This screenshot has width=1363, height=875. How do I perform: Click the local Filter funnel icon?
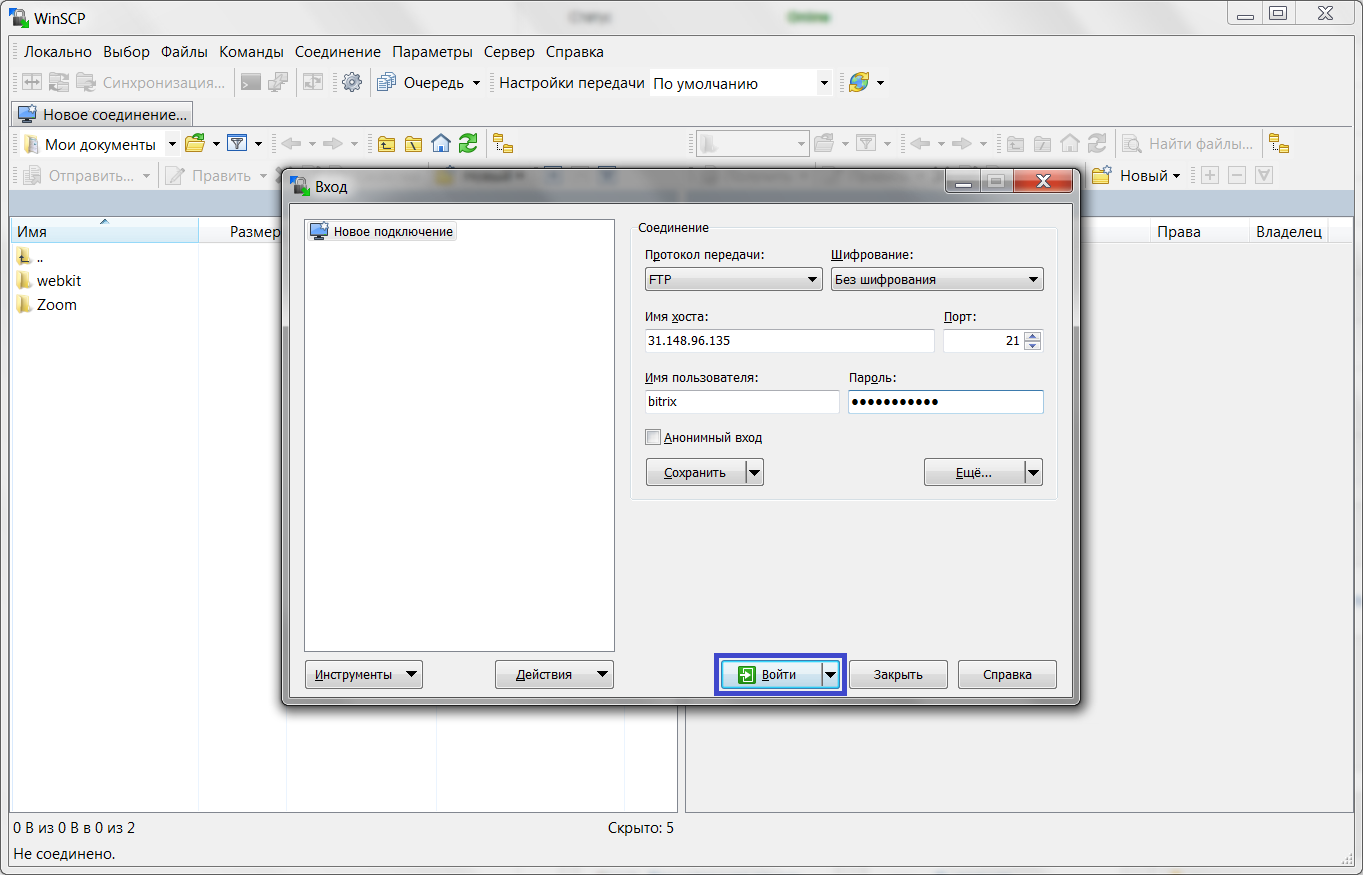point(237,144)
